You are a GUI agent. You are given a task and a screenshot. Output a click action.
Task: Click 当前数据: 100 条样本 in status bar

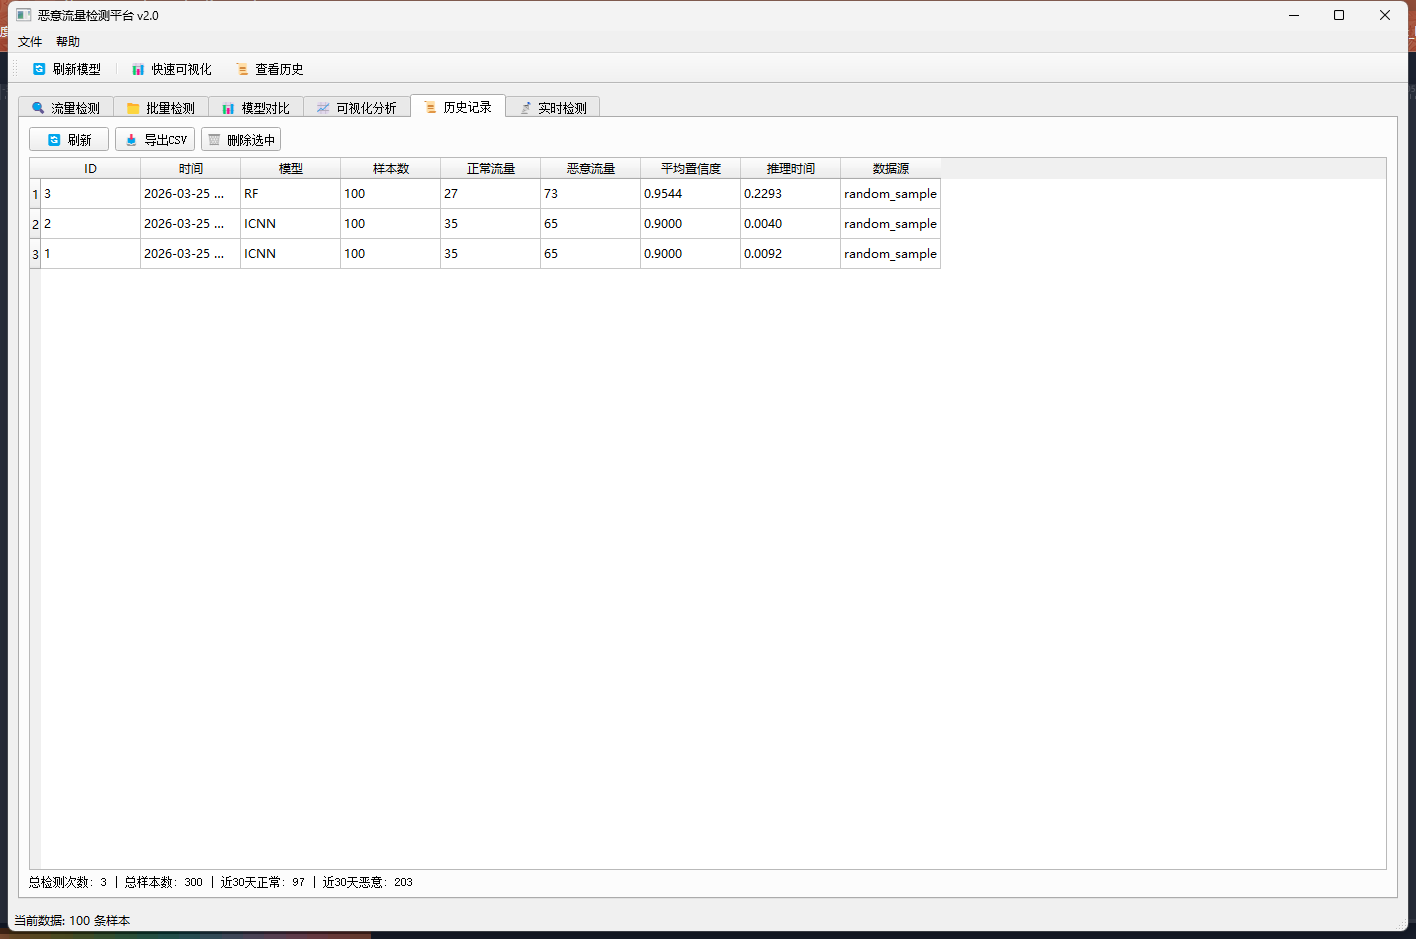point(72,920)
